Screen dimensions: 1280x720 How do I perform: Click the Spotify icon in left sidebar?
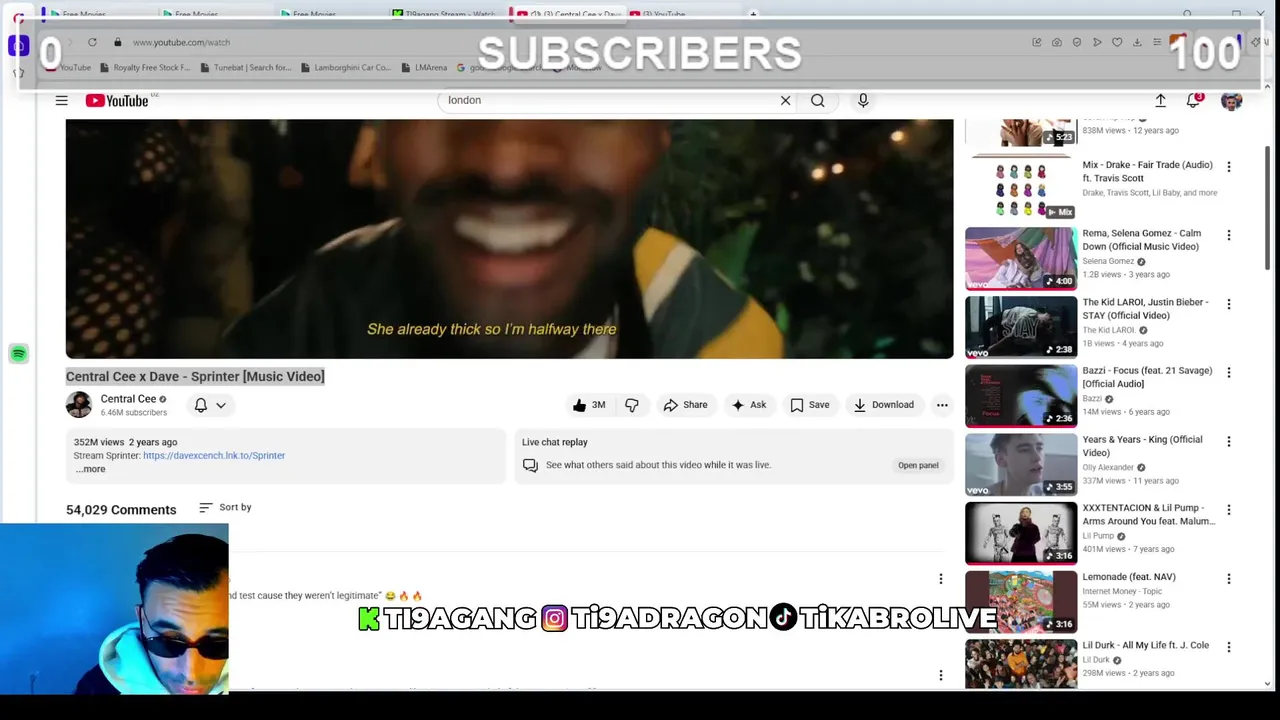click(18, 354)
